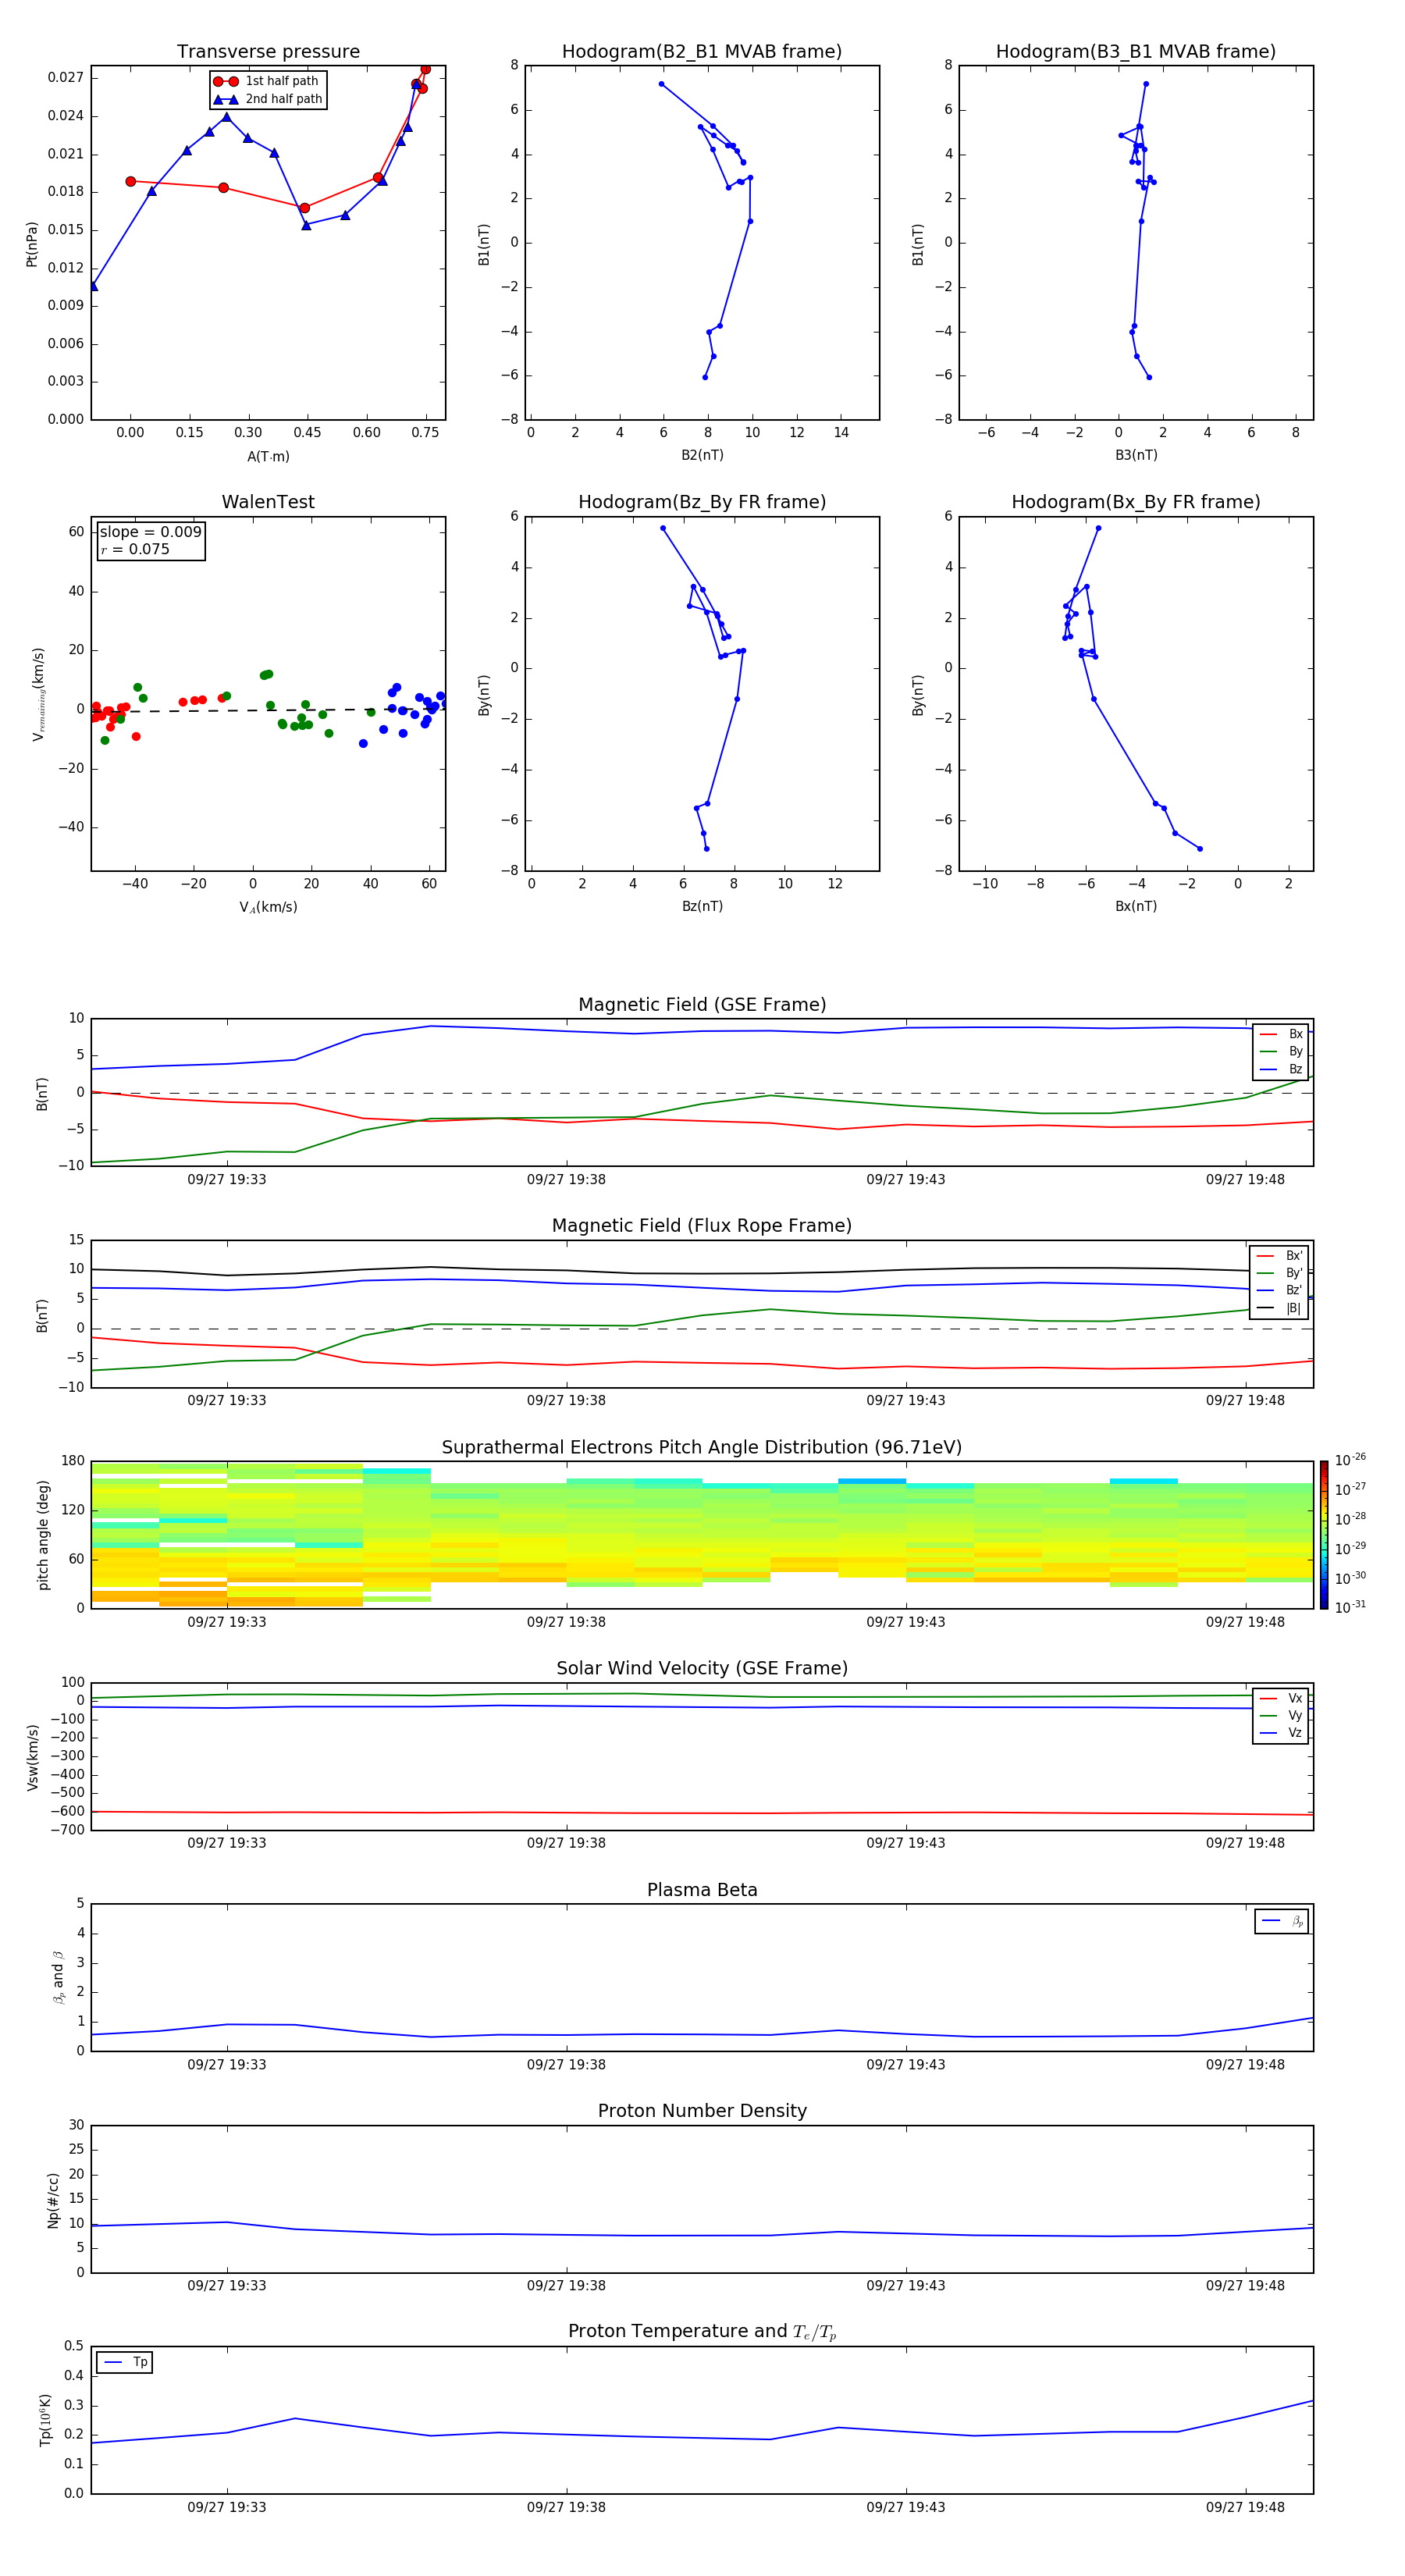Screen dimensions: 1405x2576
Task: Click the "V_A(km/s)" axis label in WalenTest
Action: (x=268, y=907)
